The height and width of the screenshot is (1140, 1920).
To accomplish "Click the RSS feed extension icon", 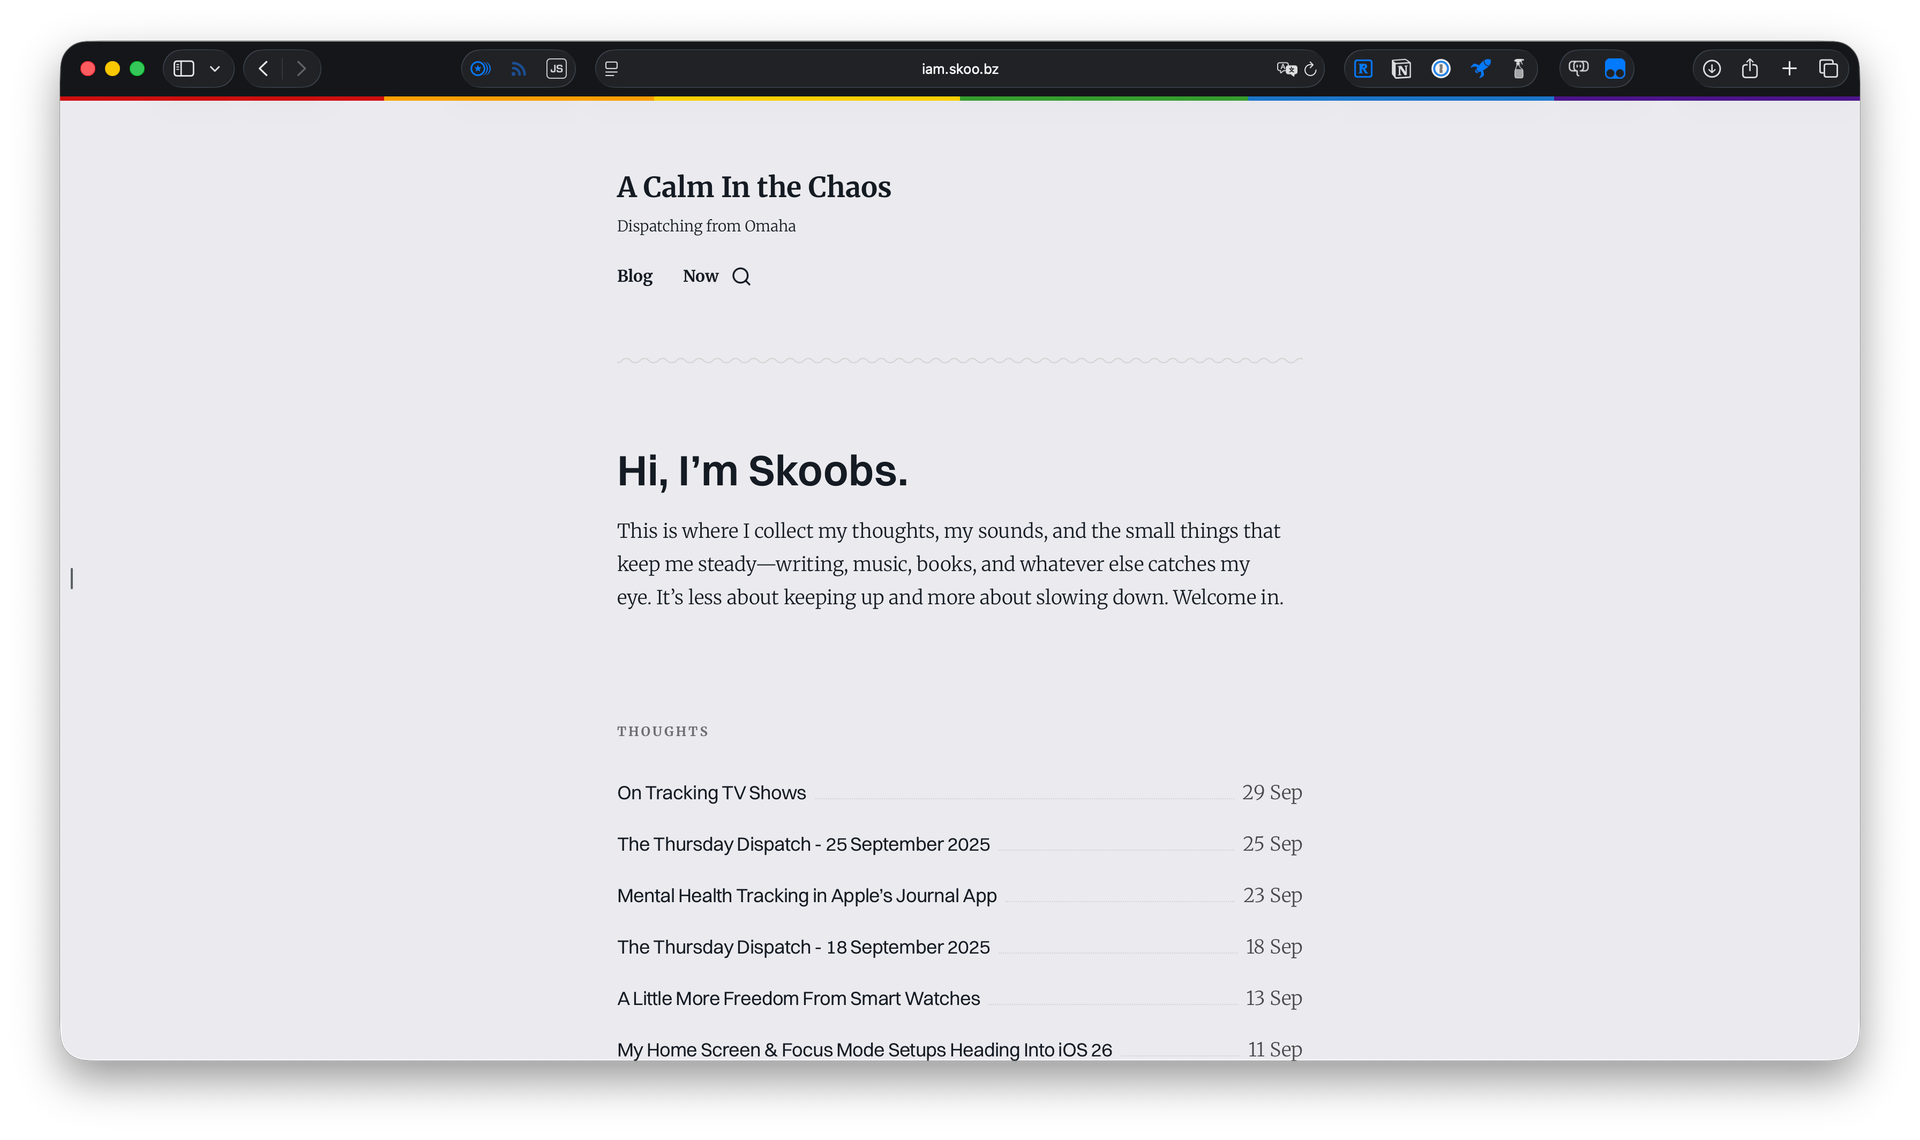I will pos(518,69).
